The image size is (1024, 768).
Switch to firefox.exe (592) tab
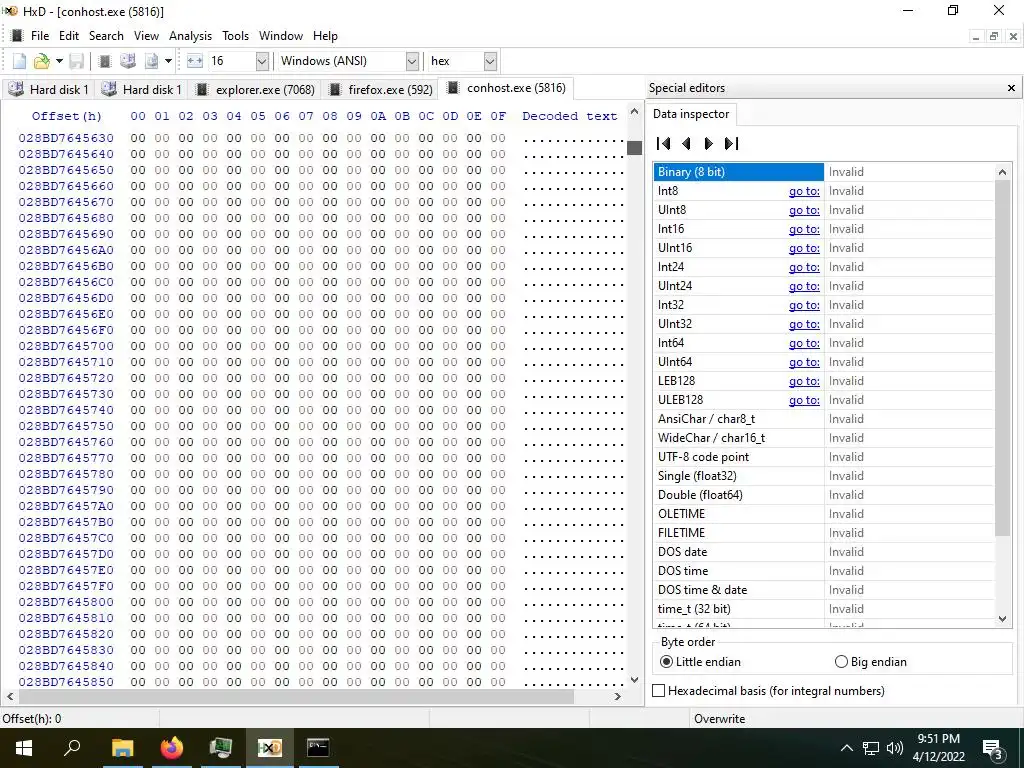pos(381,89)
